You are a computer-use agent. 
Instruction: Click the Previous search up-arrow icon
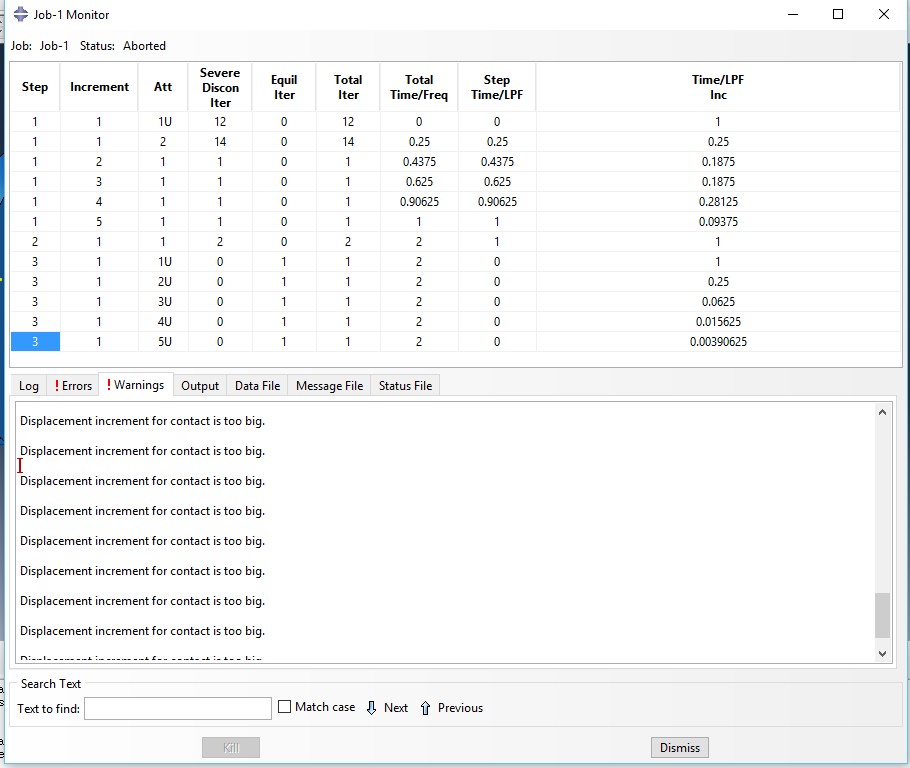tap(425, 708)
